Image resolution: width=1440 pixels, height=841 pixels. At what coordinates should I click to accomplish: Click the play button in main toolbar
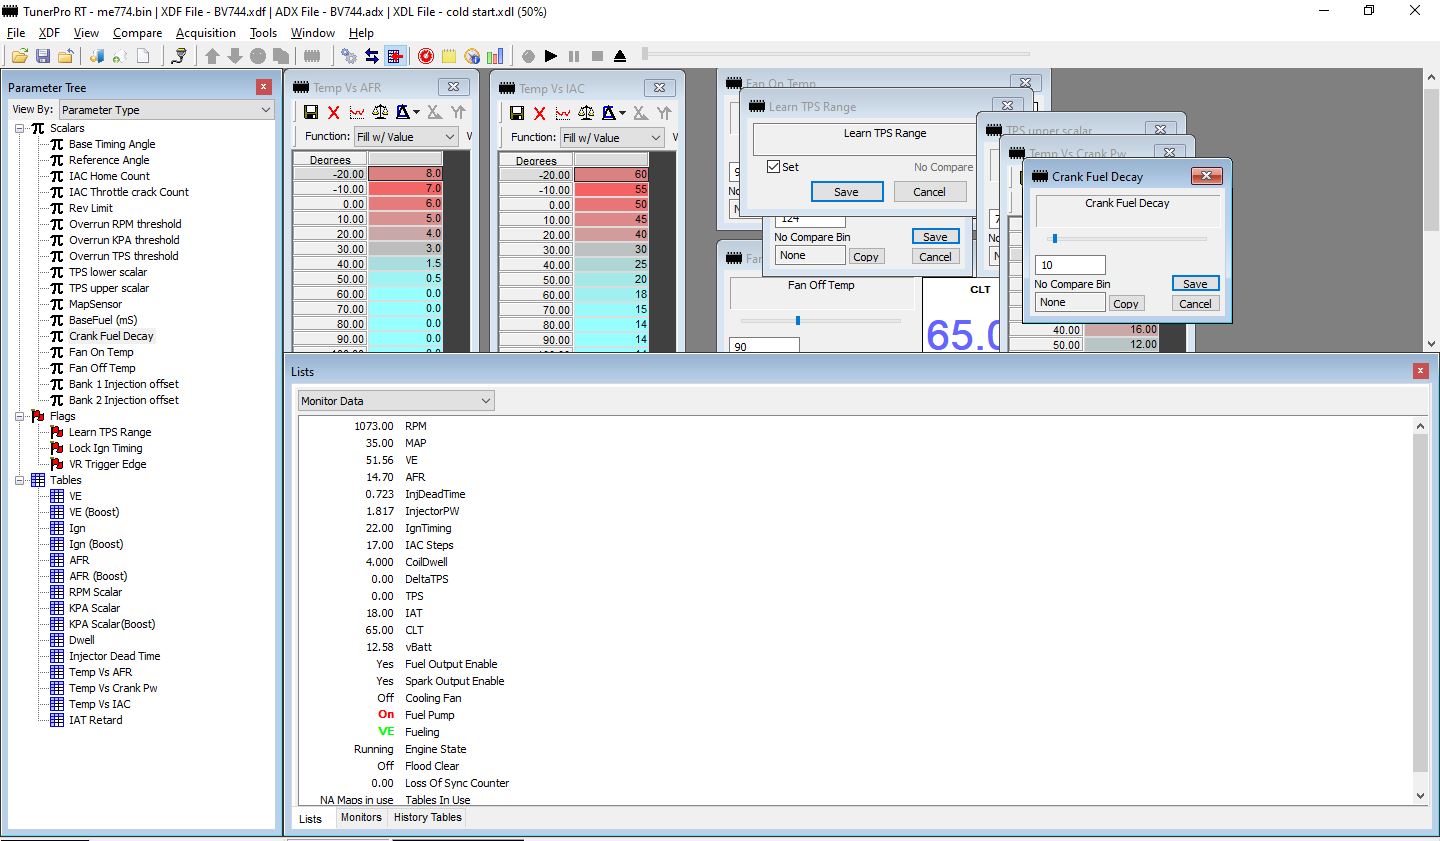[551, 56]
